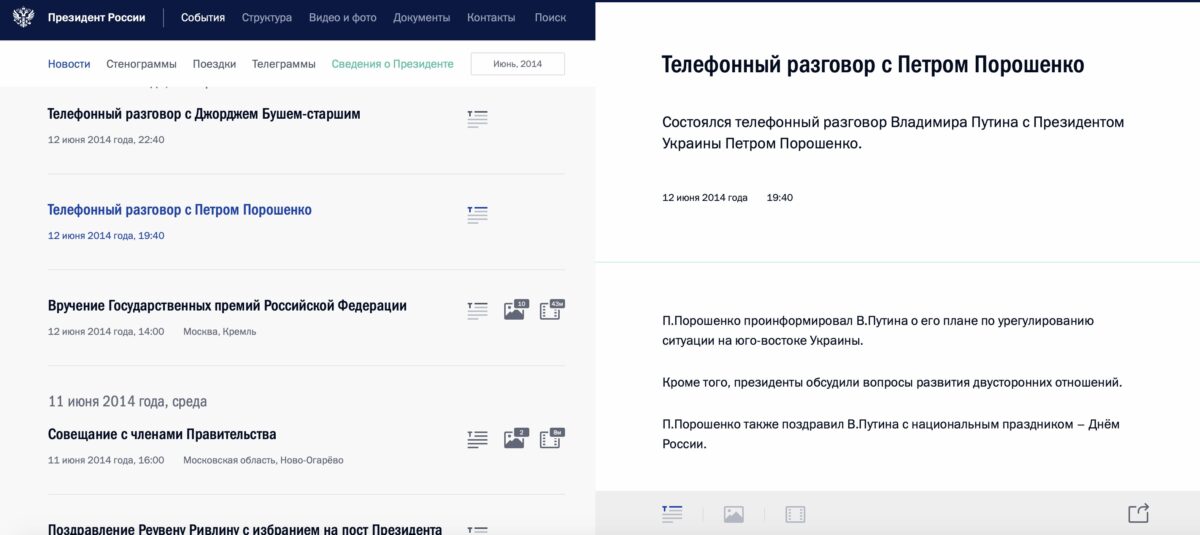
Task: Click the date 12 июня 2014 года, 22:40
Action: point(106,140)
